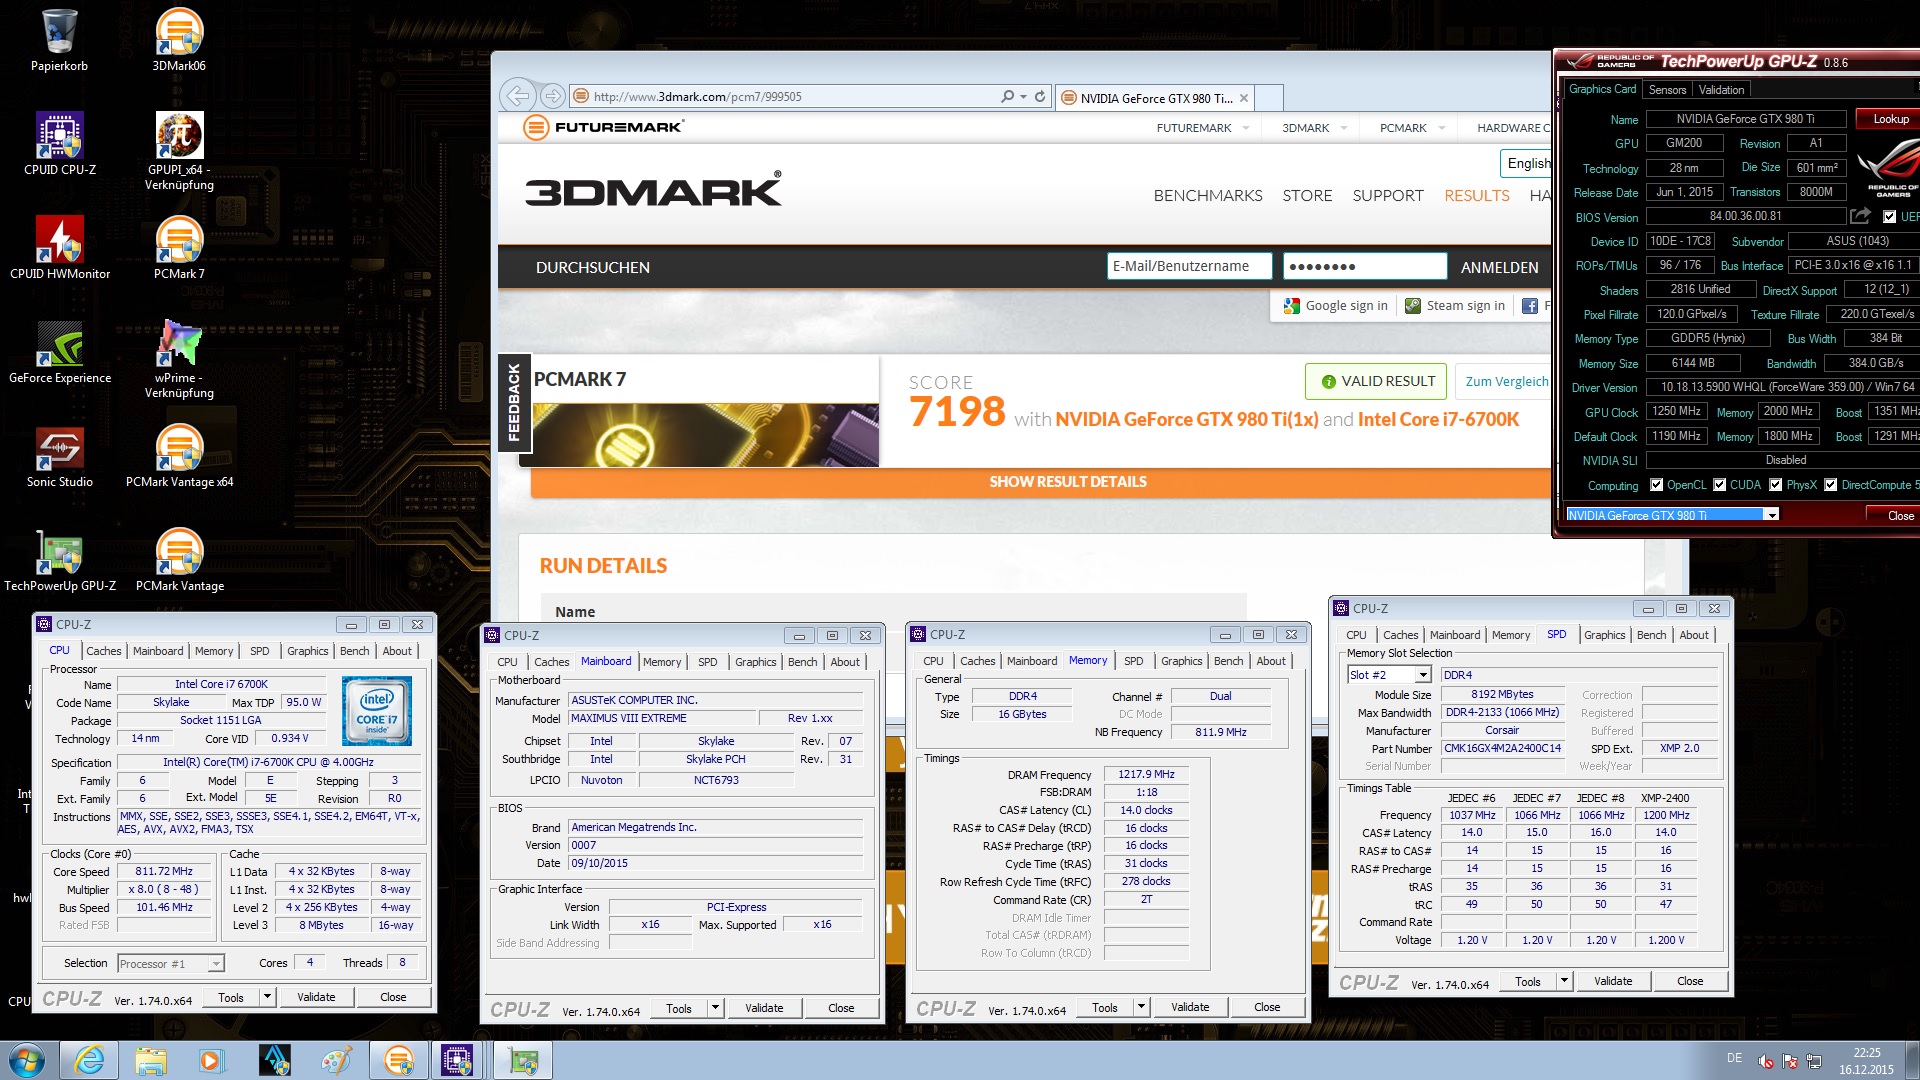Open Internet Explorer from the taskbar
The width and height of the screenshot is (1920, 1080).
click(x=90, y=1060)
